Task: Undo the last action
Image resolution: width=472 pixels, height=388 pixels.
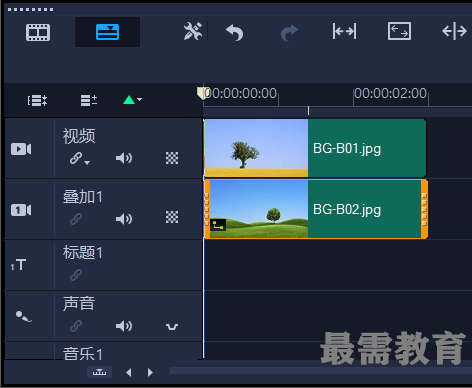Action: pyautogui.click(x=234, y=32)
